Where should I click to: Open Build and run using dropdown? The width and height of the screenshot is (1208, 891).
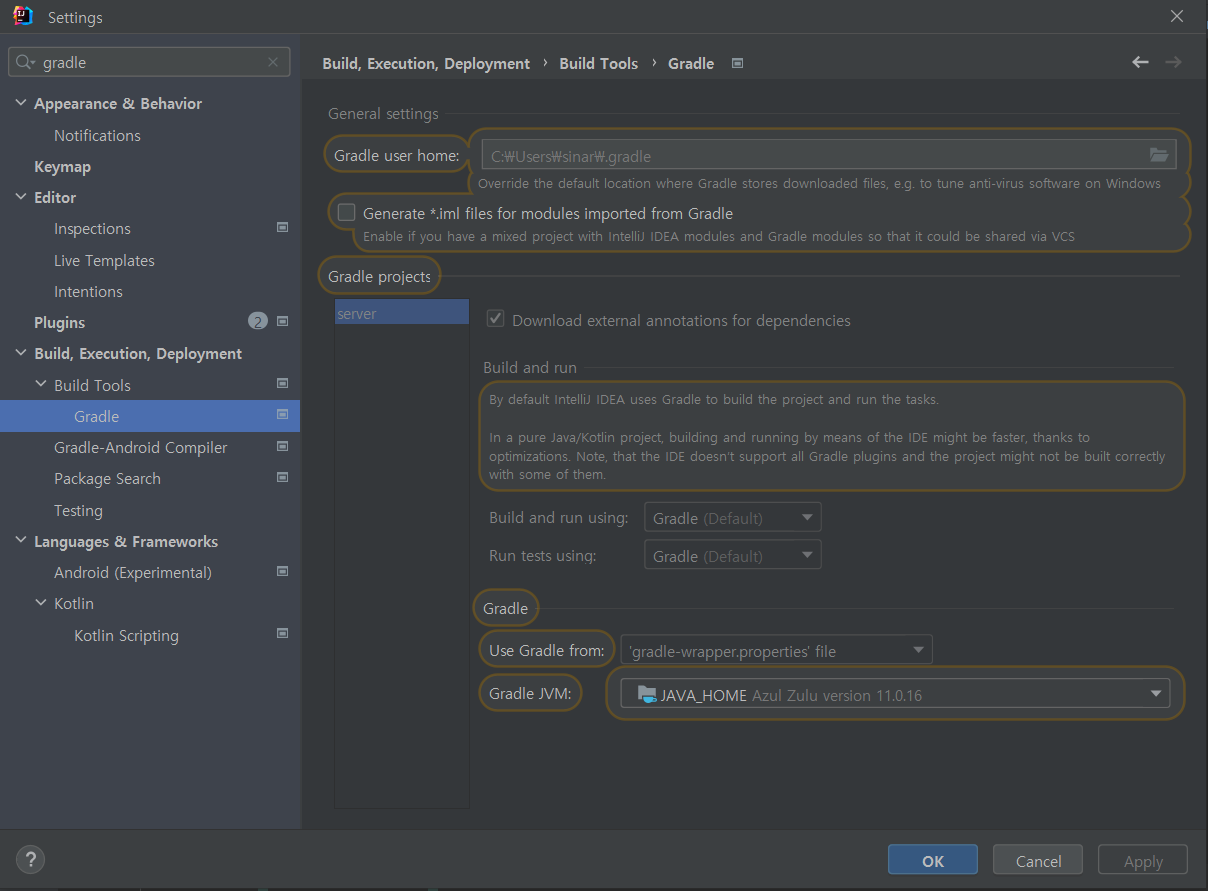pos(733,518)
